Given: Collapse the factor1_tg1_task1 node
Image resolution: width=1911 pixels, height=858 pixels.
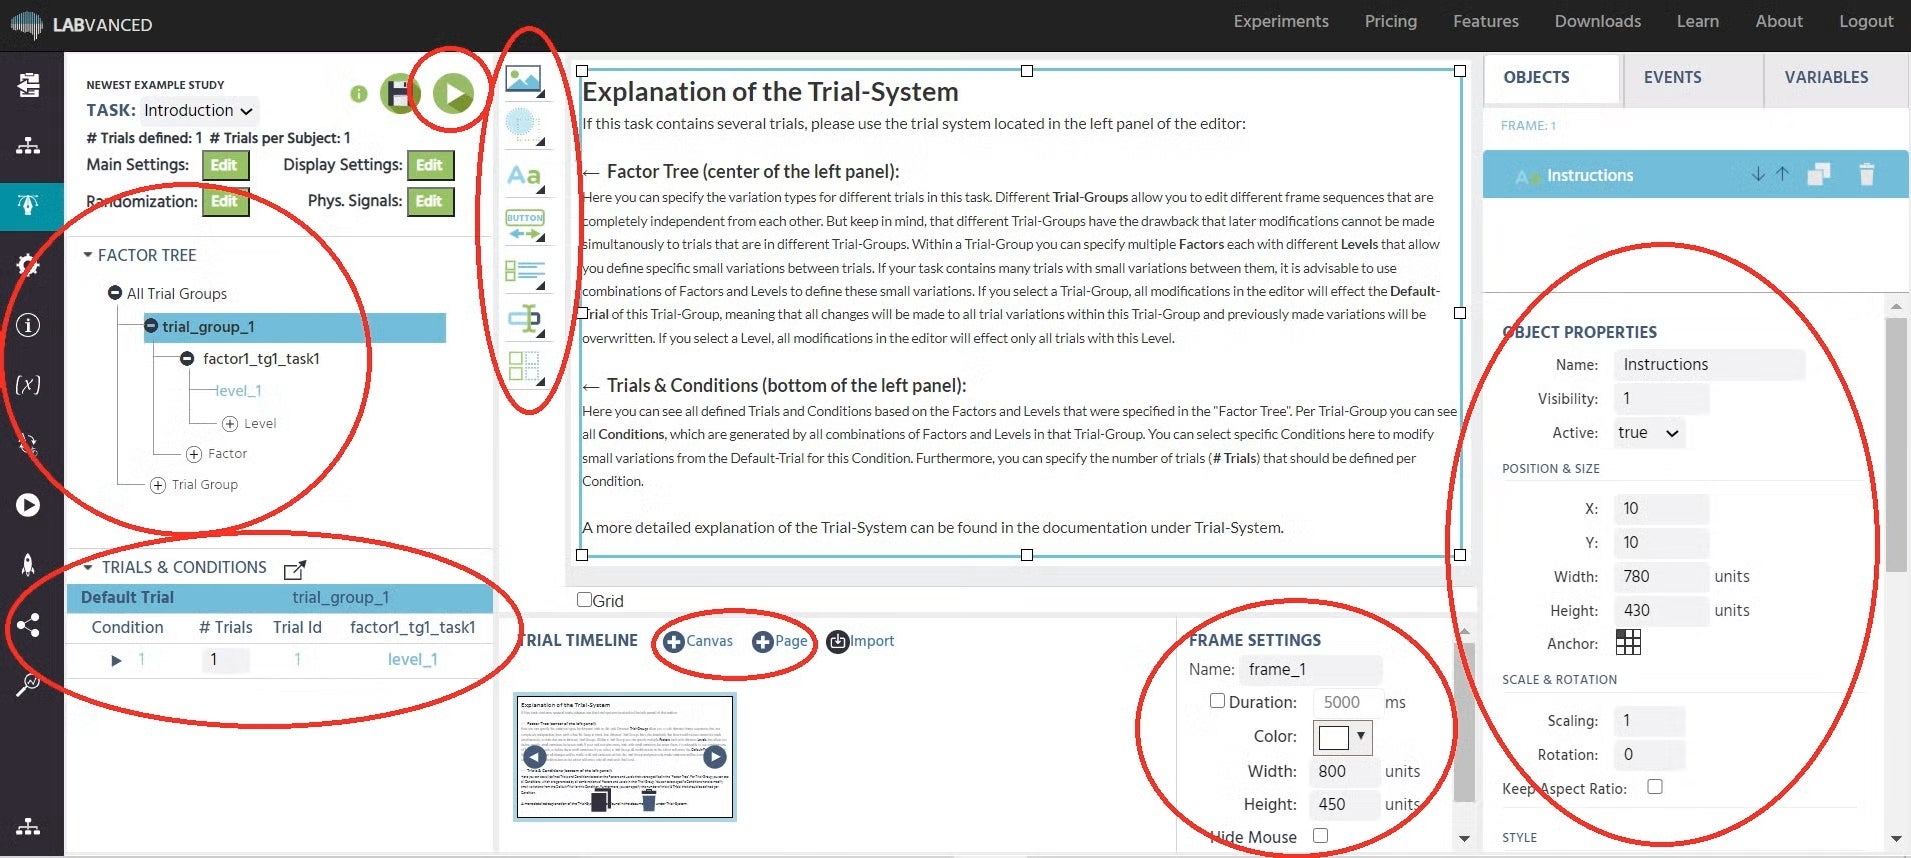Looking at the screenshot, I should pyautogui.click(x=187, y=358).
